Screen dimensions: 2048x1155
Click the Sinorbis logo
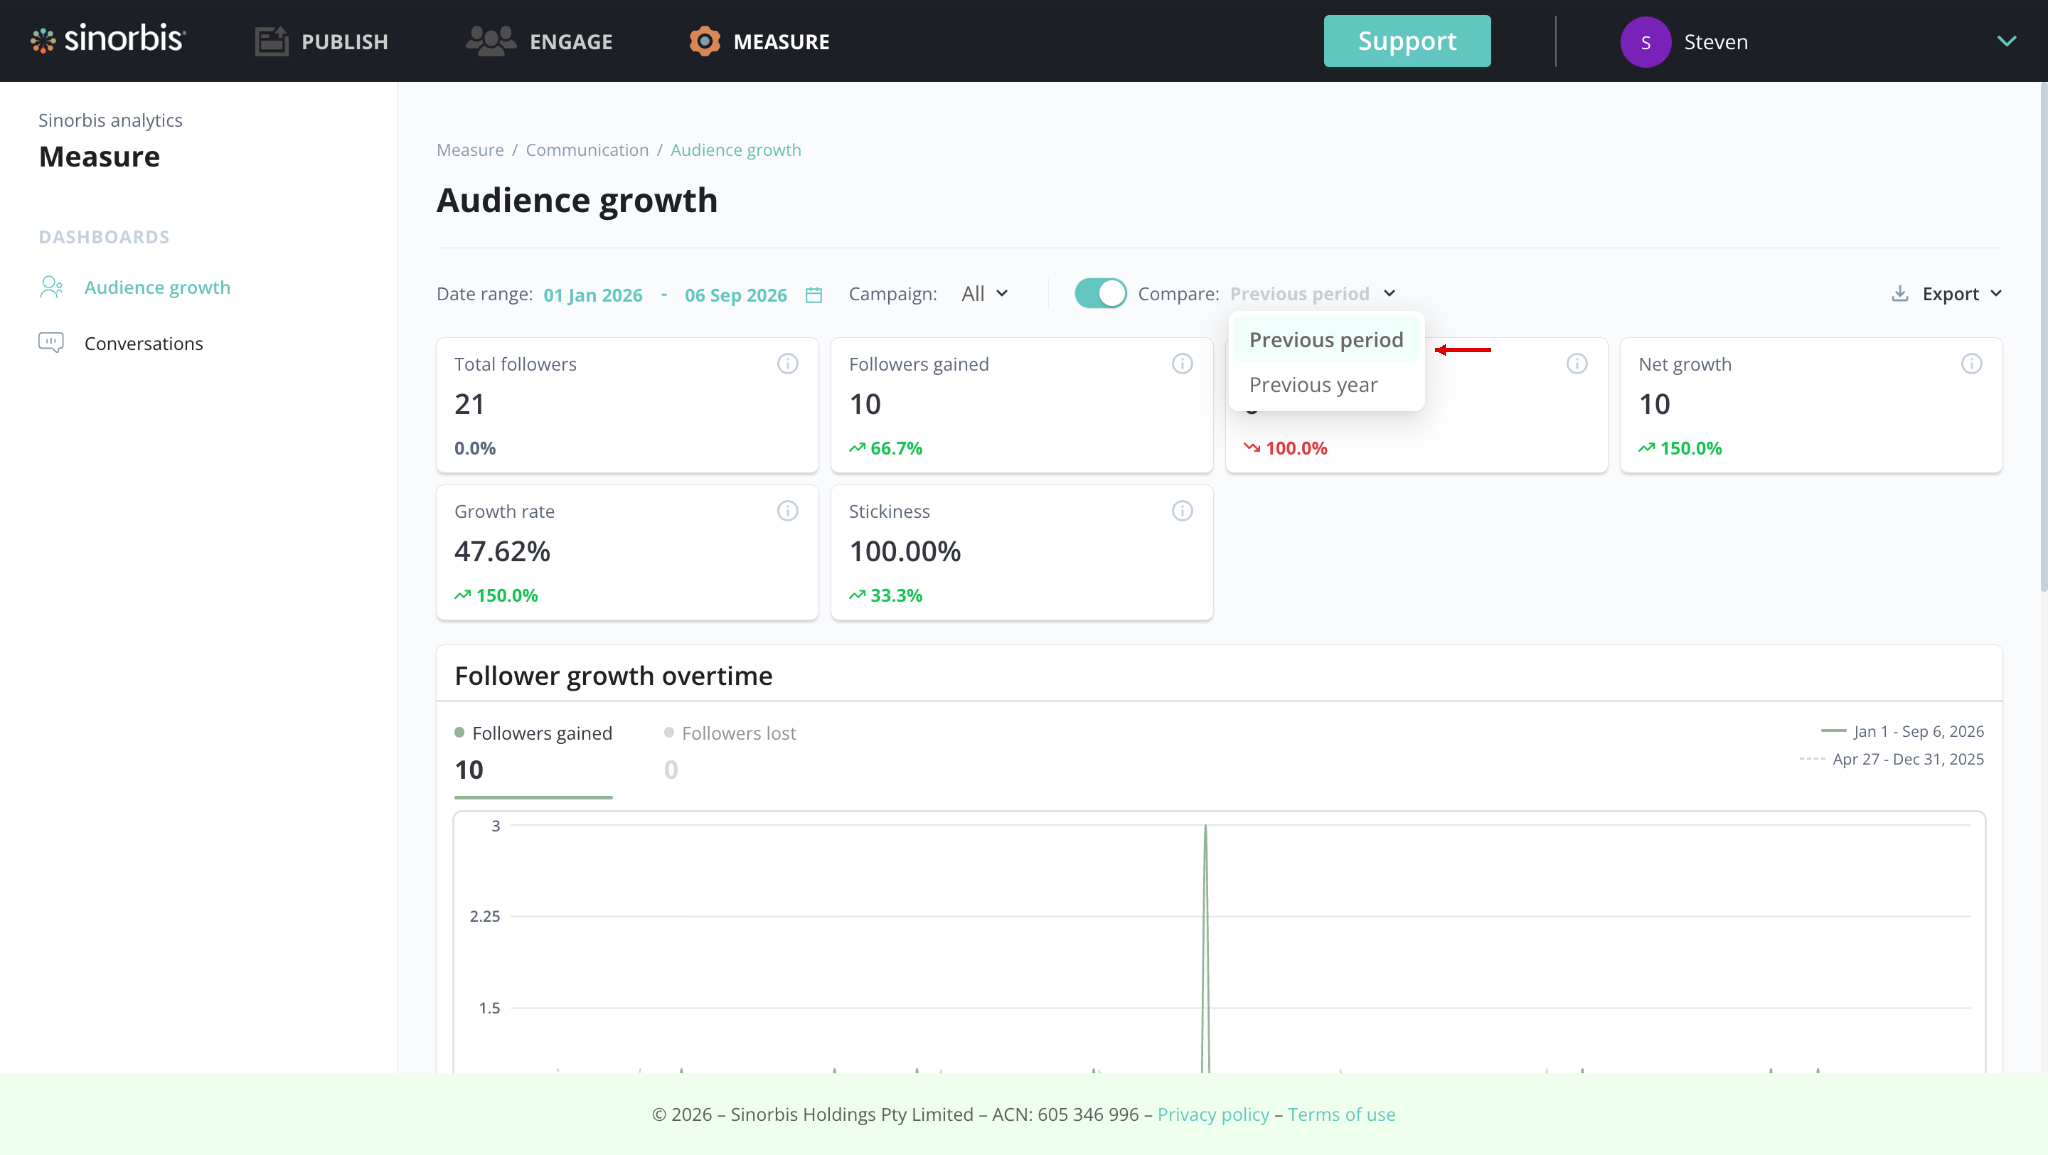click(x=108, y=40)
